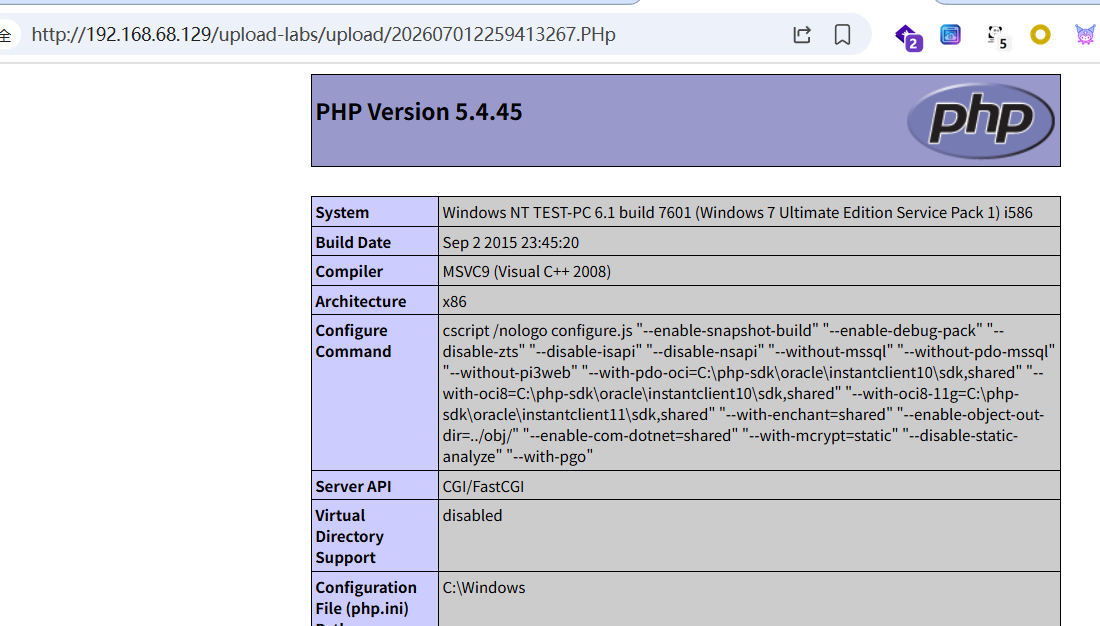
Task: Click the PHP Version 5.4.45 heading
Action: point(419,112)
